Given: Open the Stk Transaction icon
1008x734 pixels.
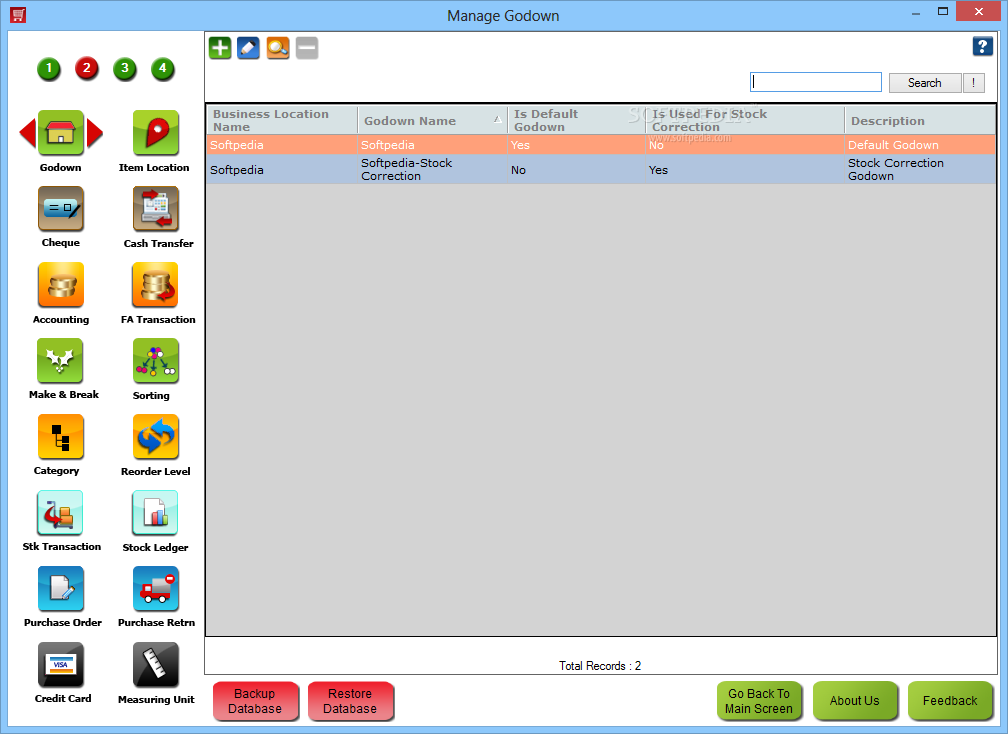Looking at the screenshot, I should click(x=60, y=512).
